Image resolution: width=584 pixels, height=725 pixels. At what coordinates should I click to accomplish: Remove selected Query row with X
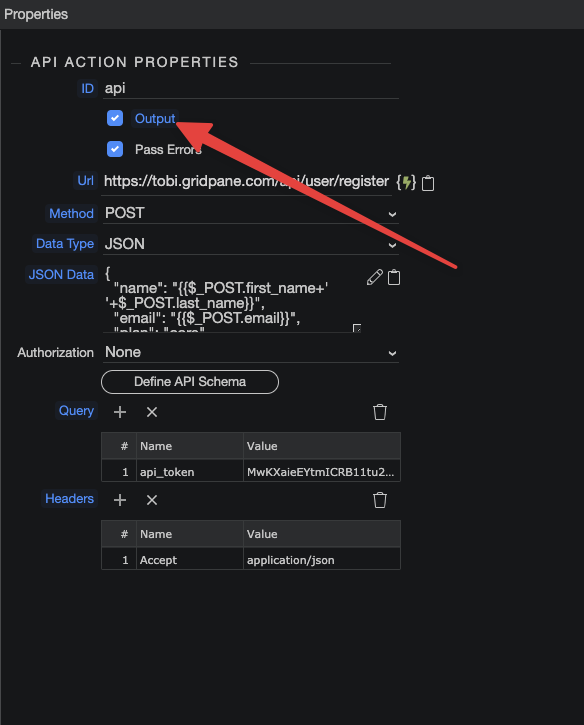pos(152,412)
